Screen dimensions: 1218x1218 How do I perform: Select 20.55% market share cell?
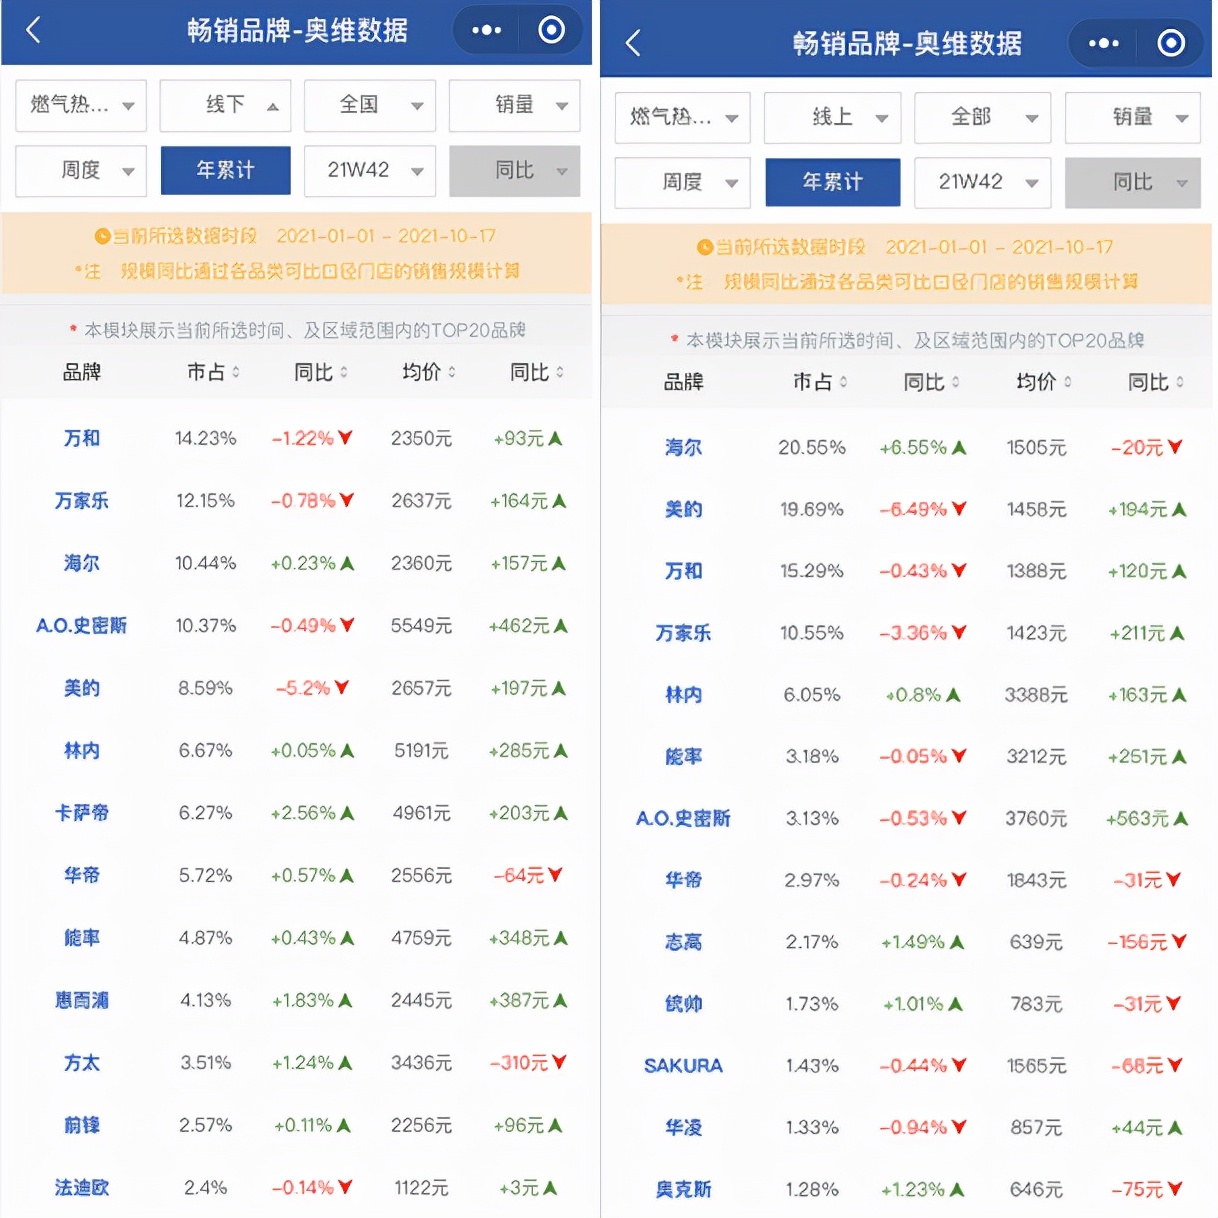coord(812,448)
